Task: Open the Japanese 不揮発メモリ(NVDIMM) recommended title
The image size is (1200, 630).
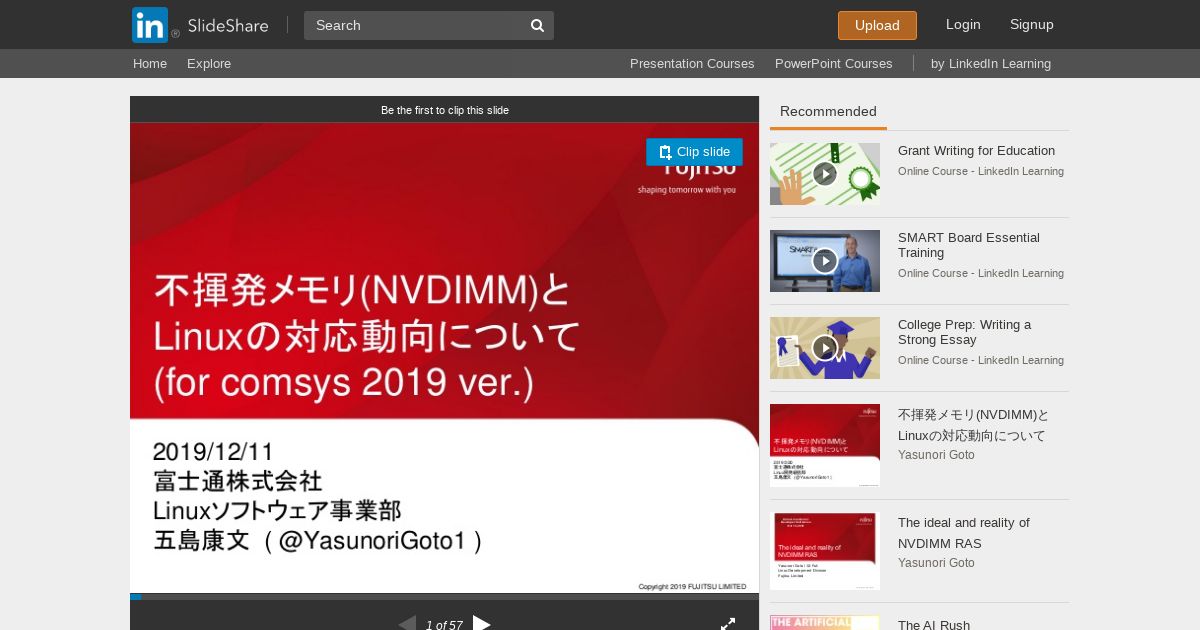Action: tap(973, 425)
